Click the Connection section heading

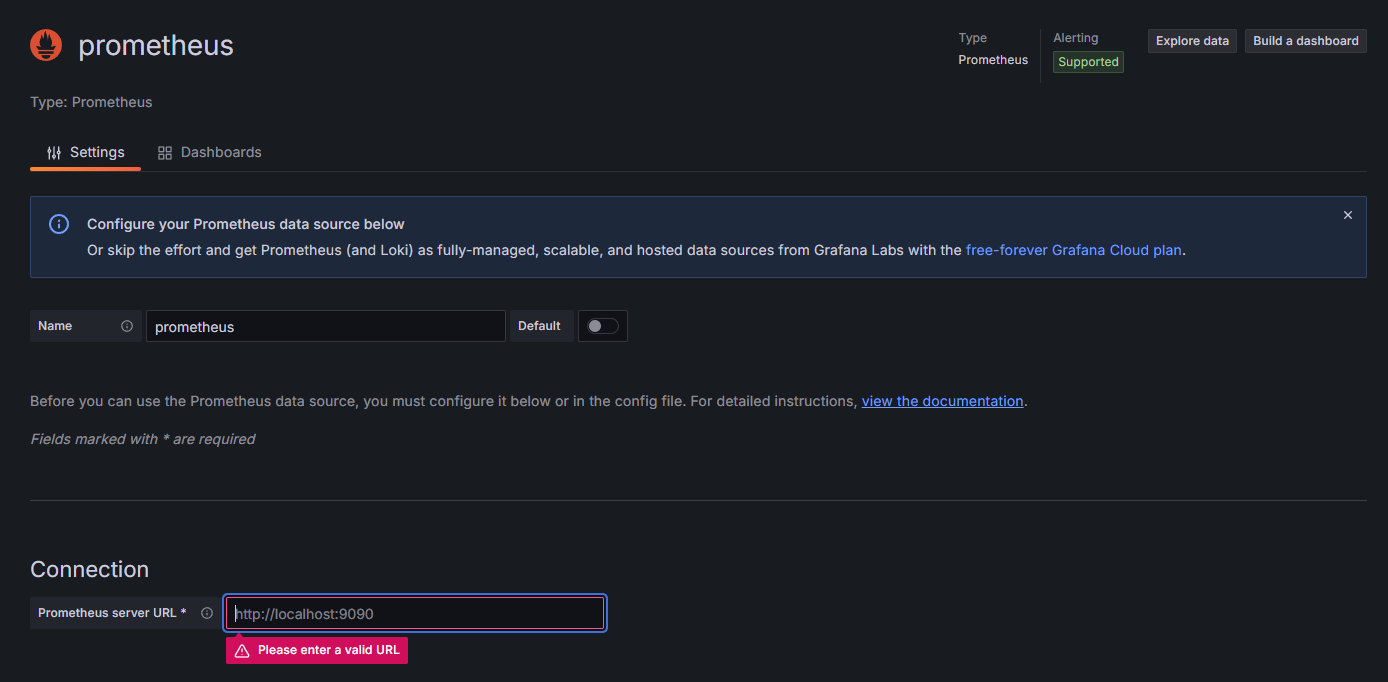pos(89,569)
